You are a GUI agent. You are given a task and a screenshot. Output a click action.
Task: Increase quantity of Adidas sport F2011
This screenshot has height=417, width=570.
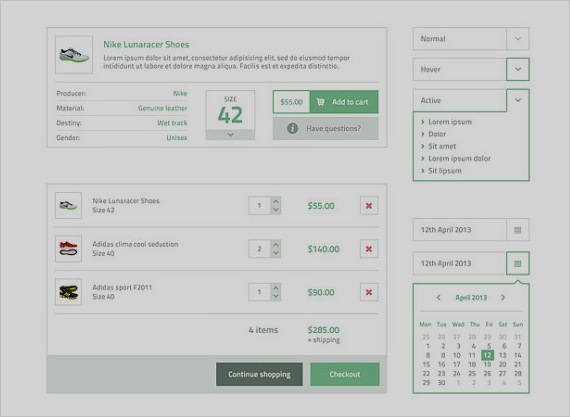click(x=276, y=288)
